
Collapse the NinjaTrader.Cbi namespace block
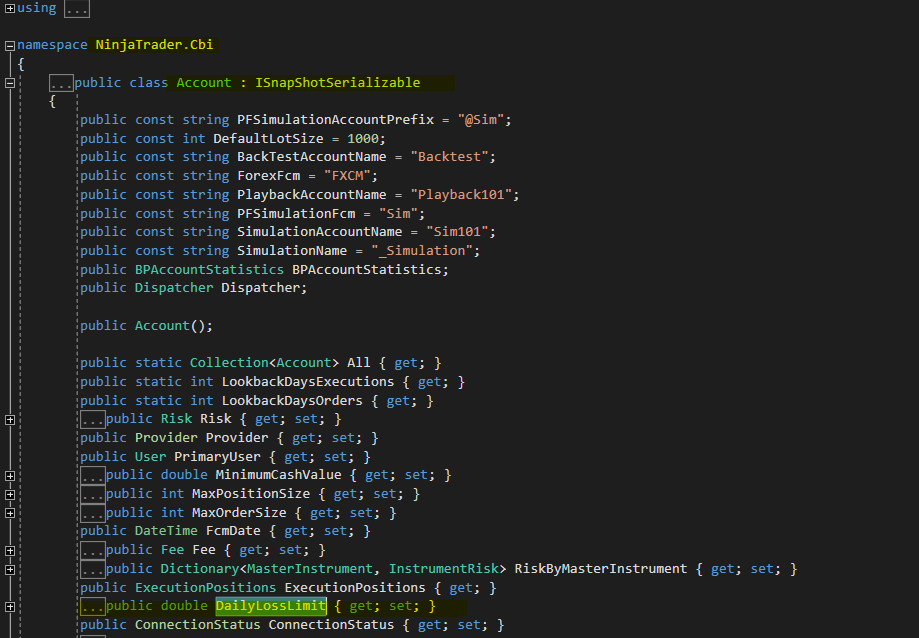click(10, 45)
